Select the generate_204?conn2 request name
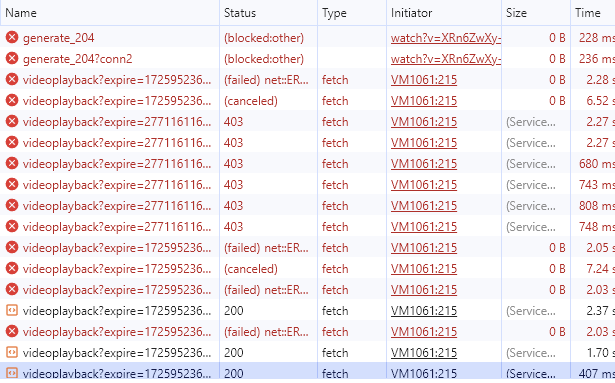 tap(77, 59)
